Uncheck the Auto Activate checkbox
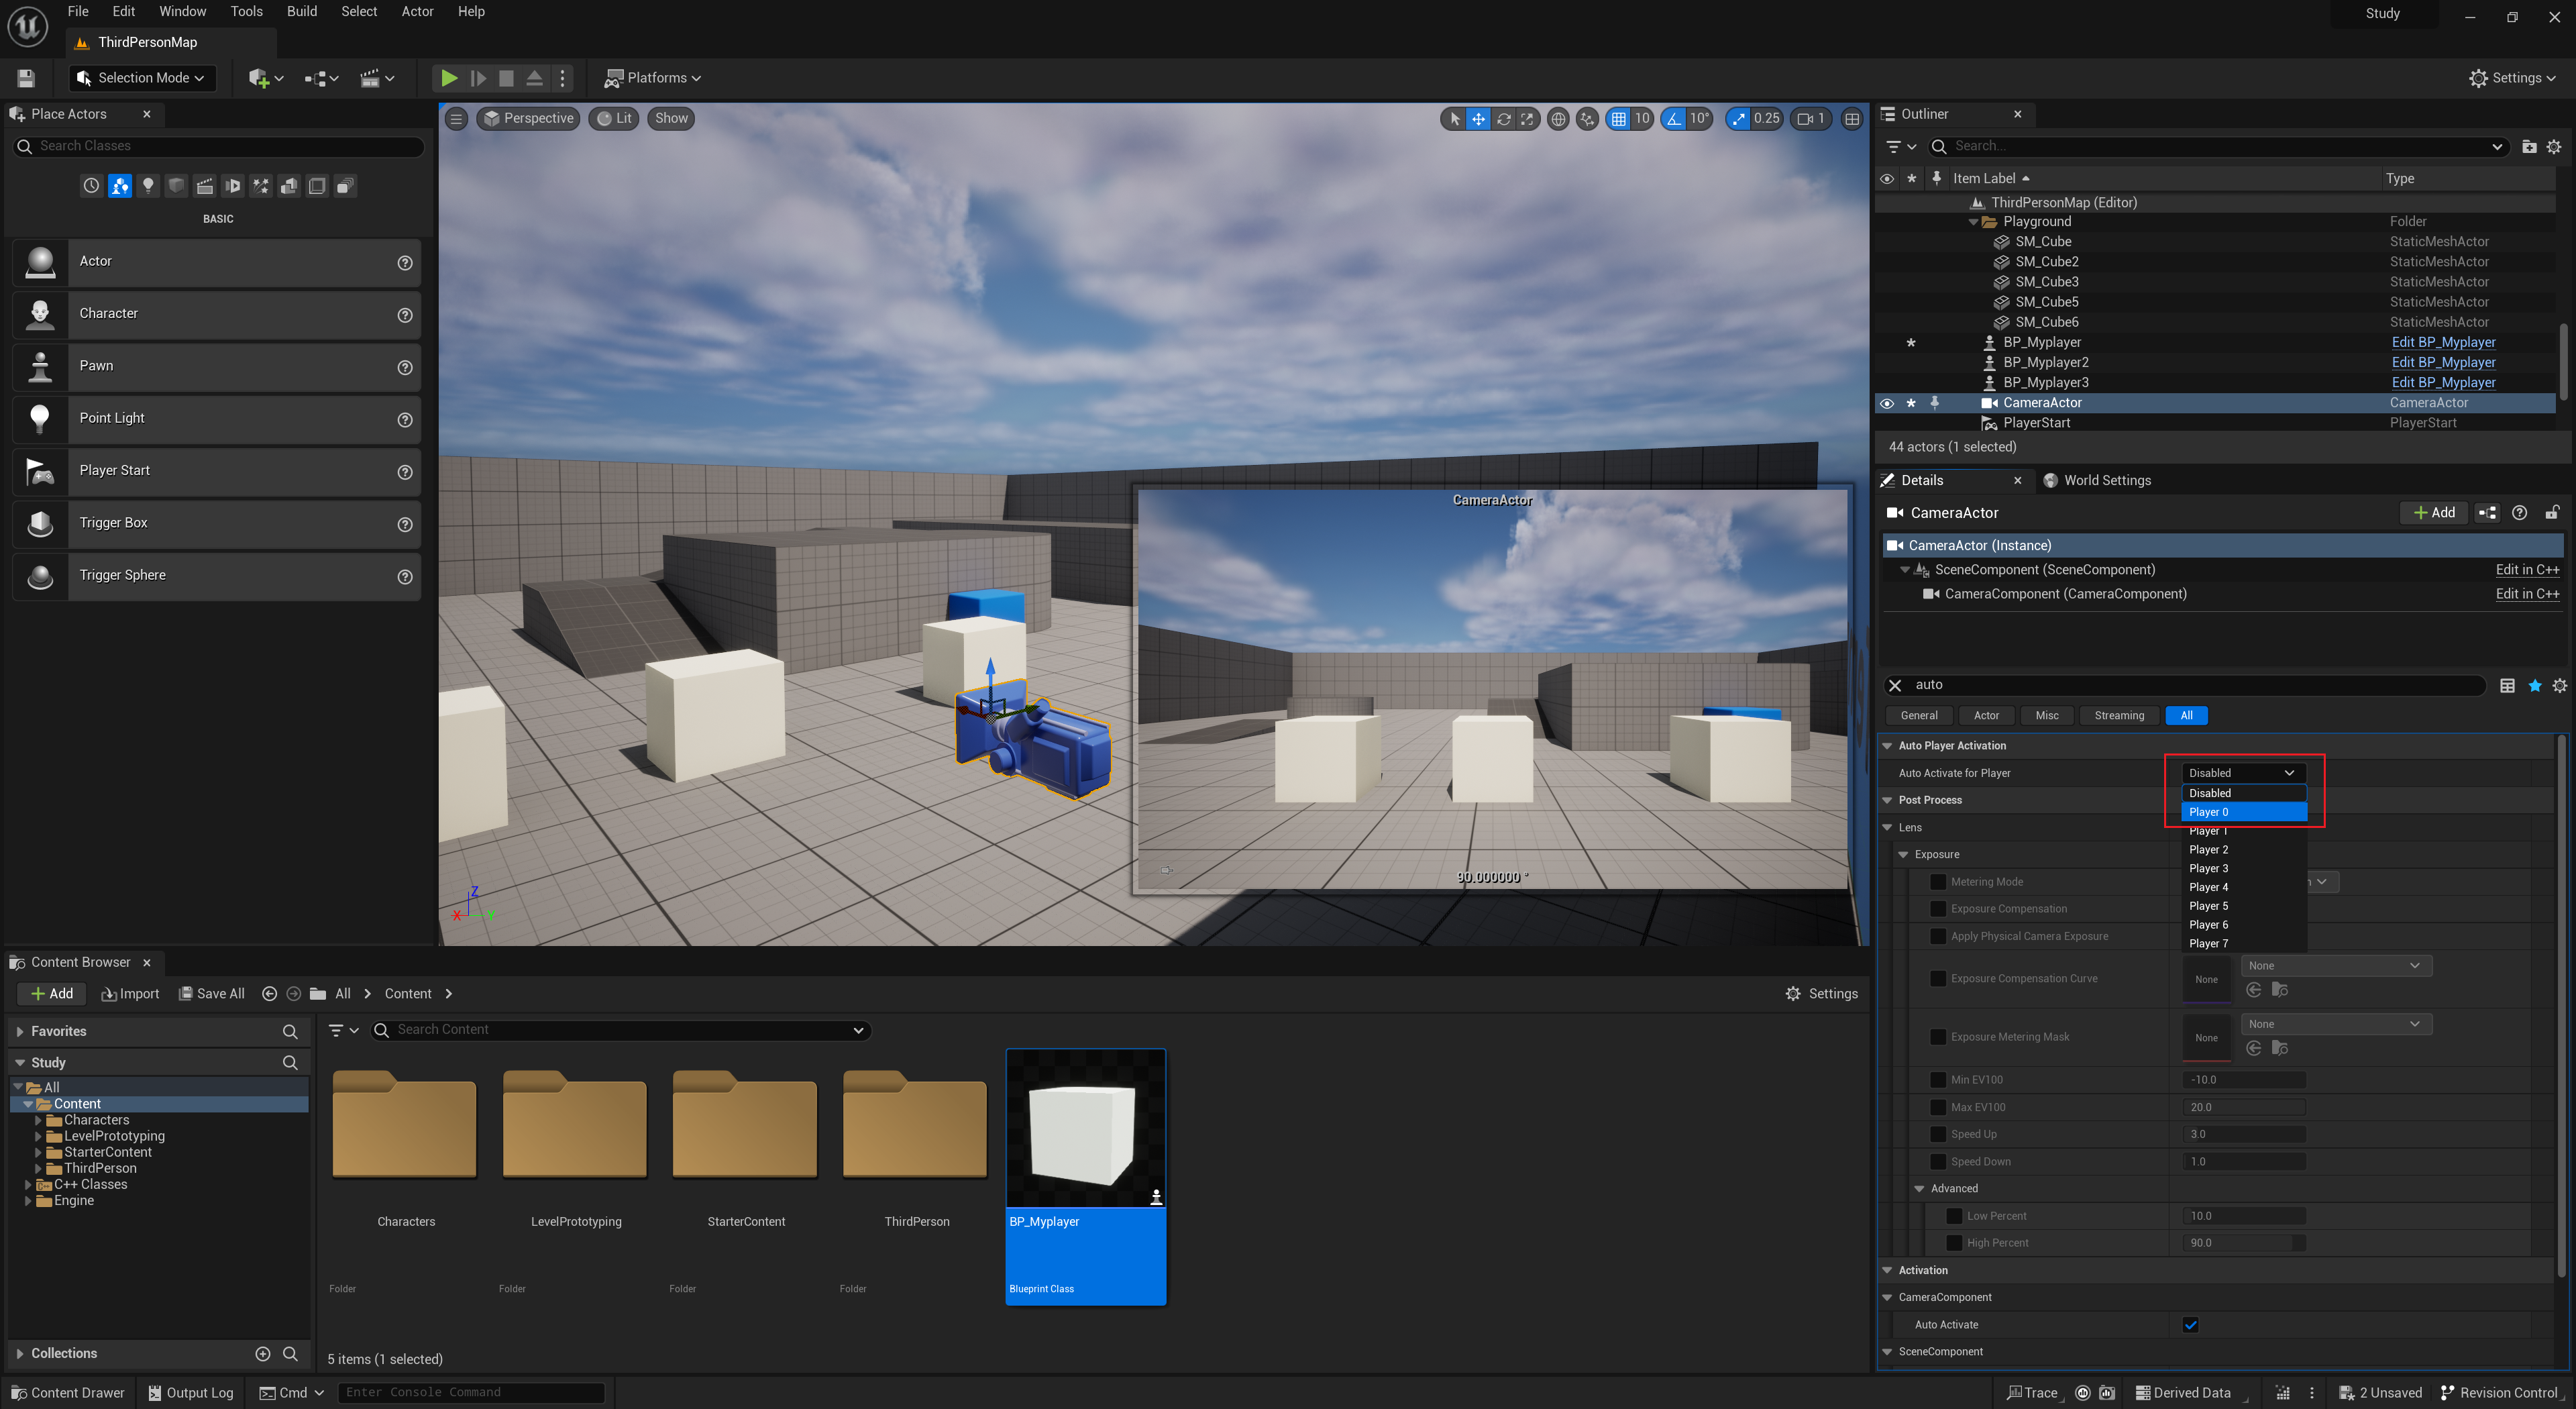 point(2190,1325)
